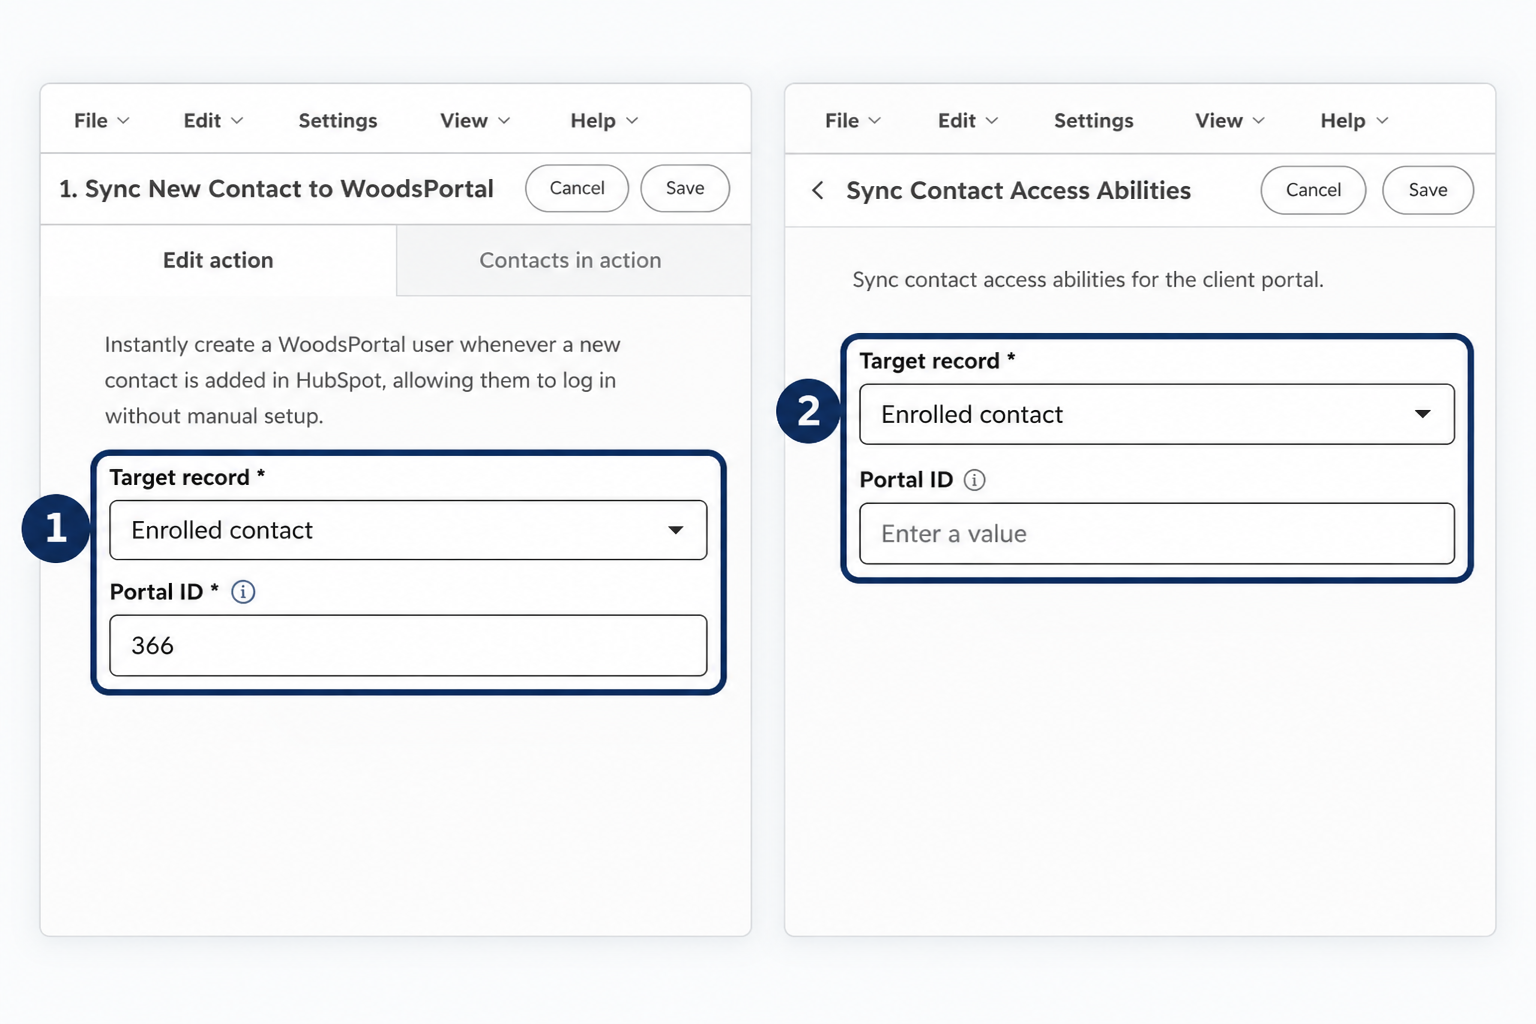Open the View menu in right panel

coord(1230,121)
